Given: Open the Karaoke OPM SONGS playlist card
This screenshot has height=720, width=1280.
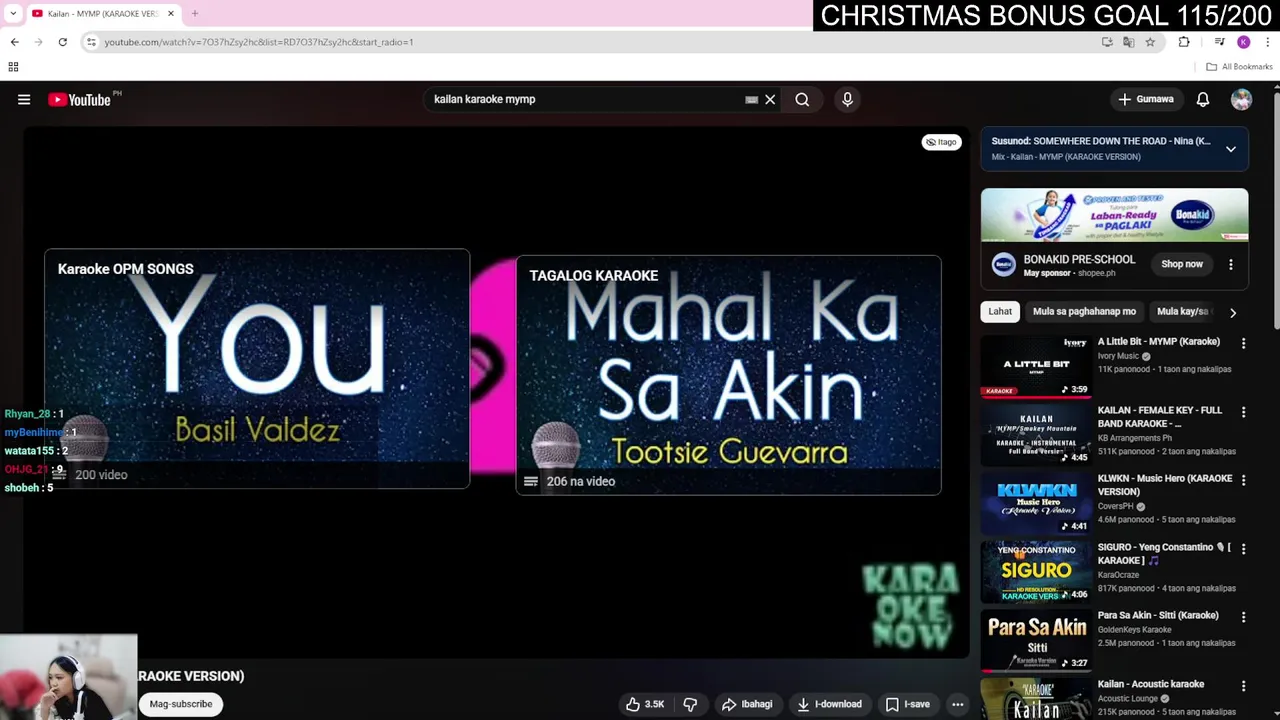Looking at the screenshot, I should pyautogui.click(x=257, y=369).
